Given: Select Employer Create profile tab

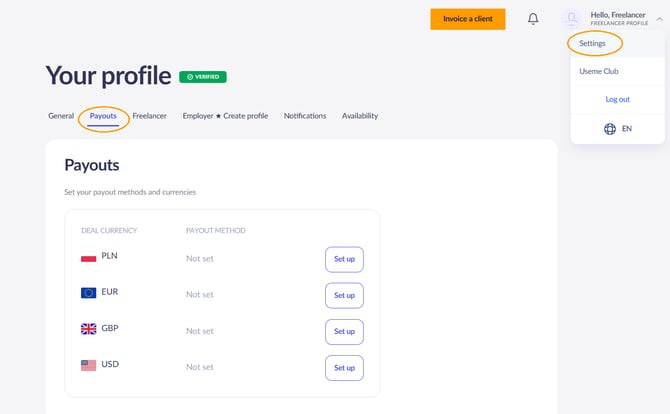Looking at the screenshot, I should click(x=225, y=116).
